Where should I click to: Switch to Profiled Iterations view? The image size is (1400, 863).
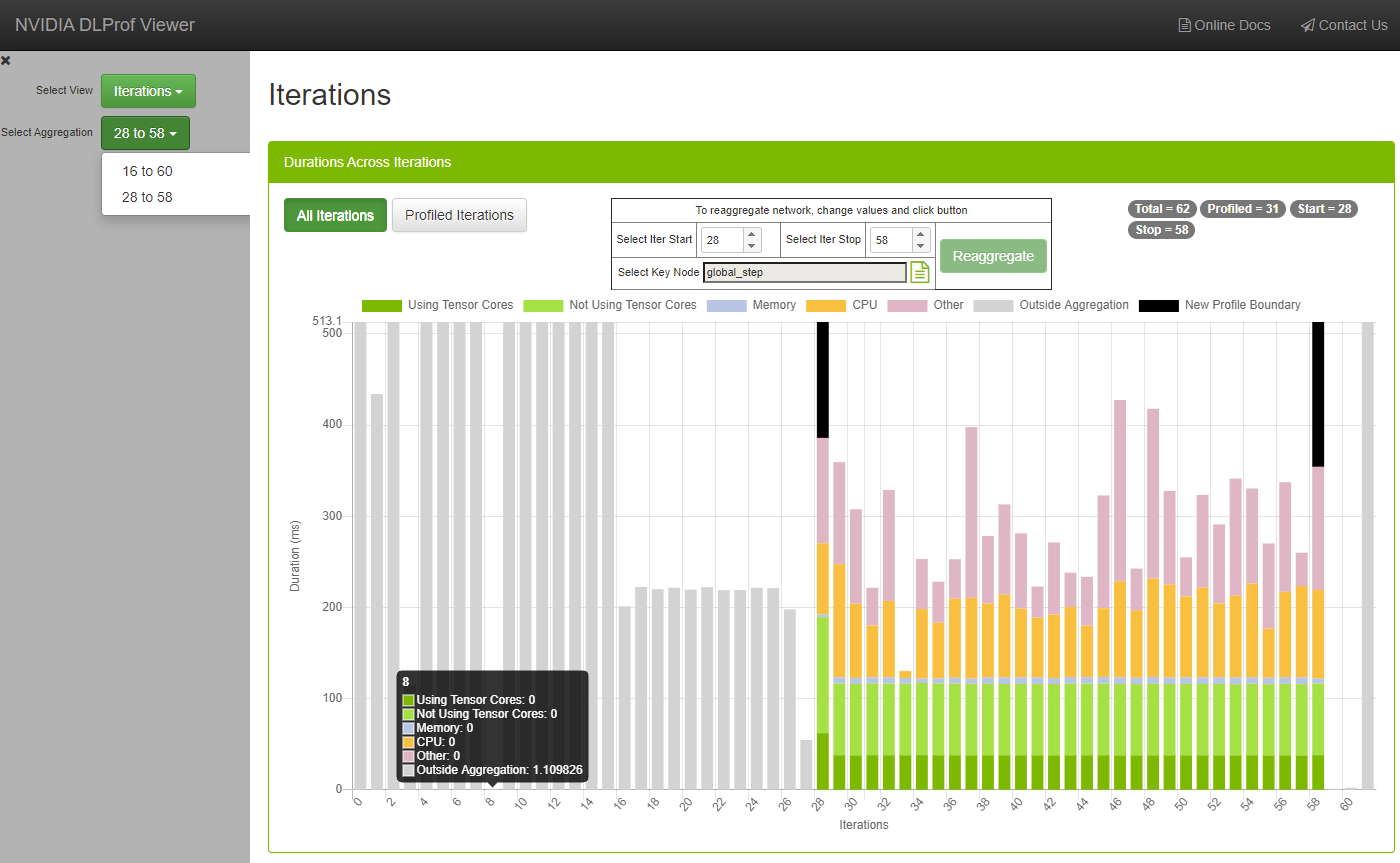pos(459,215)
